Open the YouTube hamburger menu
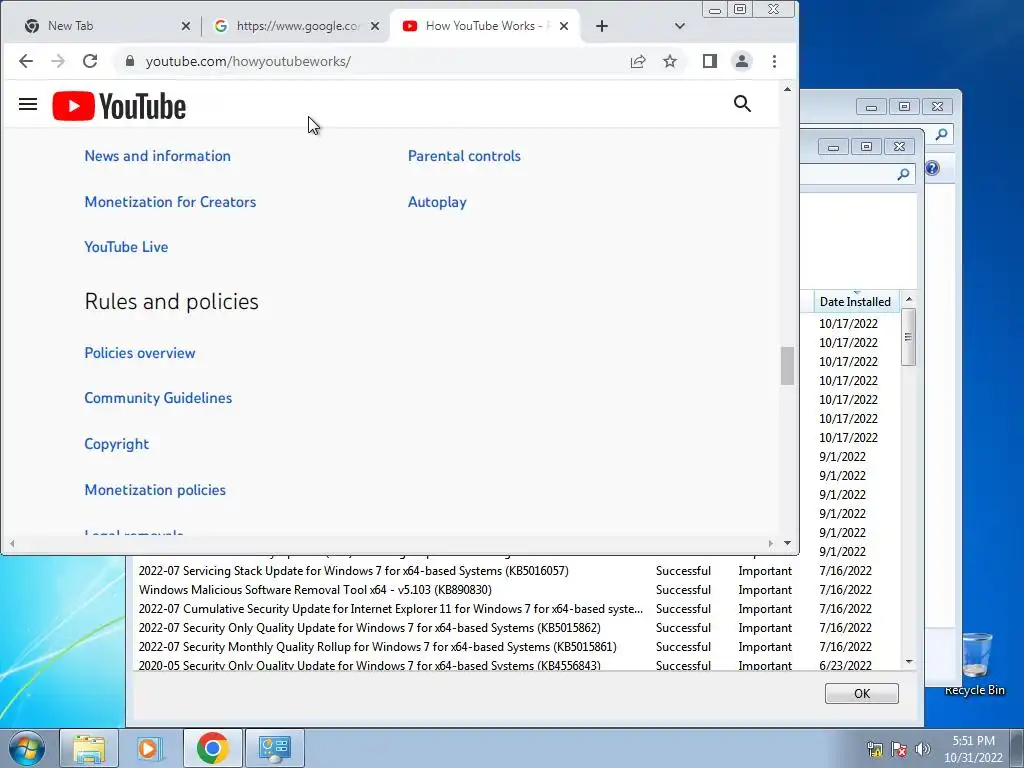This screenshot has width=1024, height=768. click(x=27, y=104)
